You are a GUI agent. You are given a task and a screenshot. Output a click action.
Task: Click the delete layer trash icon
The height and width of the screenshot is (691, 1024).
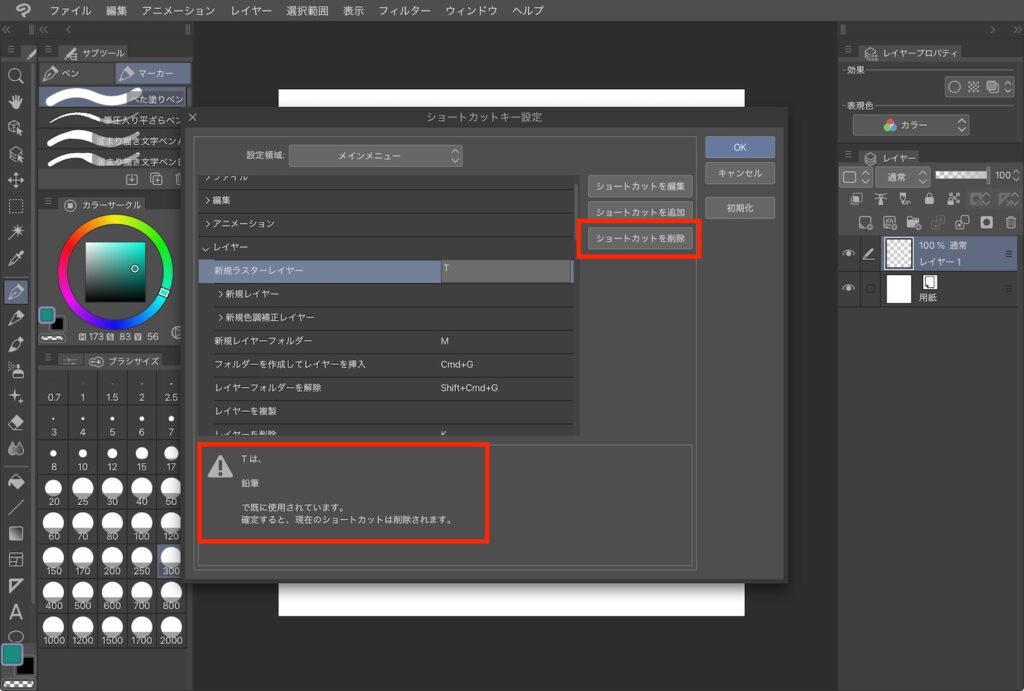(x=1010, y=223)
